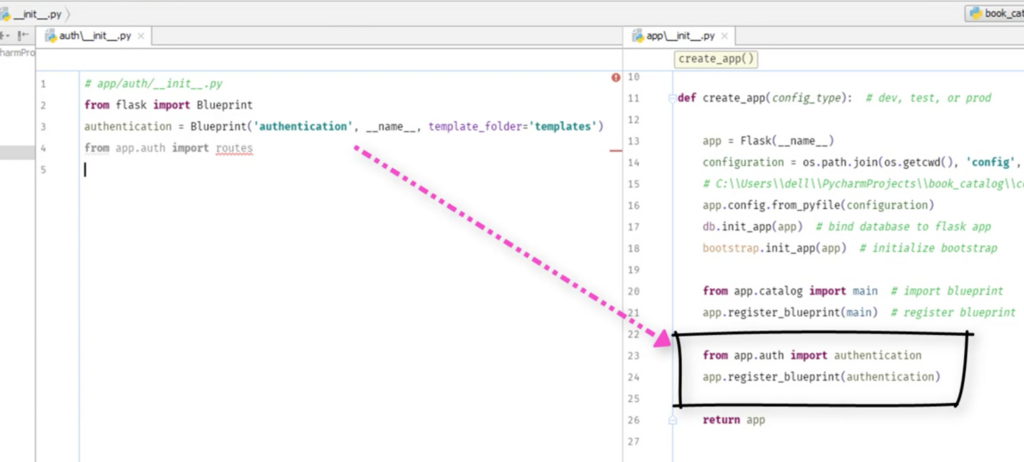
Task: Click the comment '# app/auth/__init__.py'
Action: (153, 84)
